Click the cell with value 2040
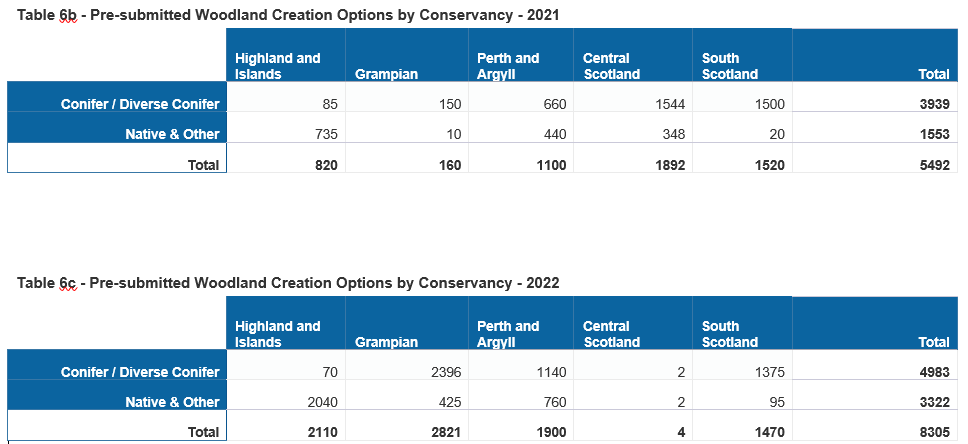This screenshot has height=444, width=968. (322, 402)
